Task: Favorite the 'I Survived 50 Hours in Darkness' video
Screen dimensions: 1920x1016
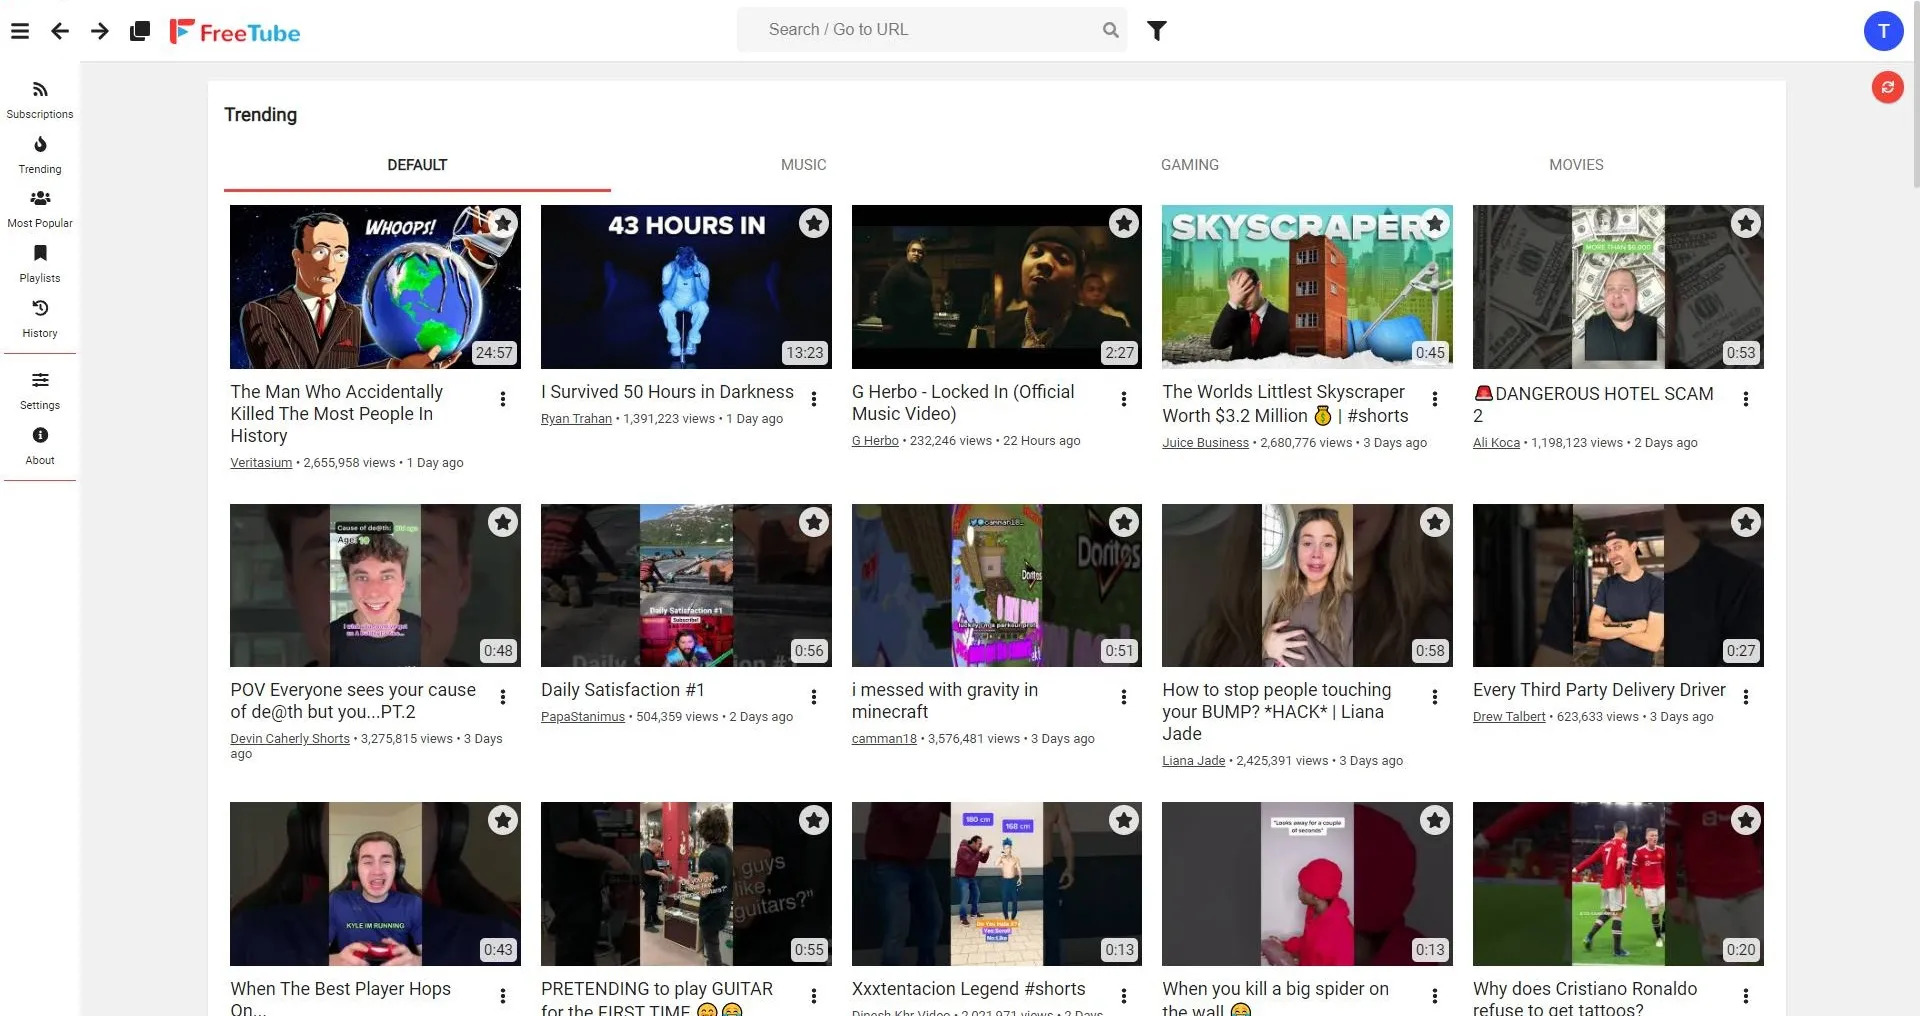Action: pyautogui.click(x=813, y=223)
